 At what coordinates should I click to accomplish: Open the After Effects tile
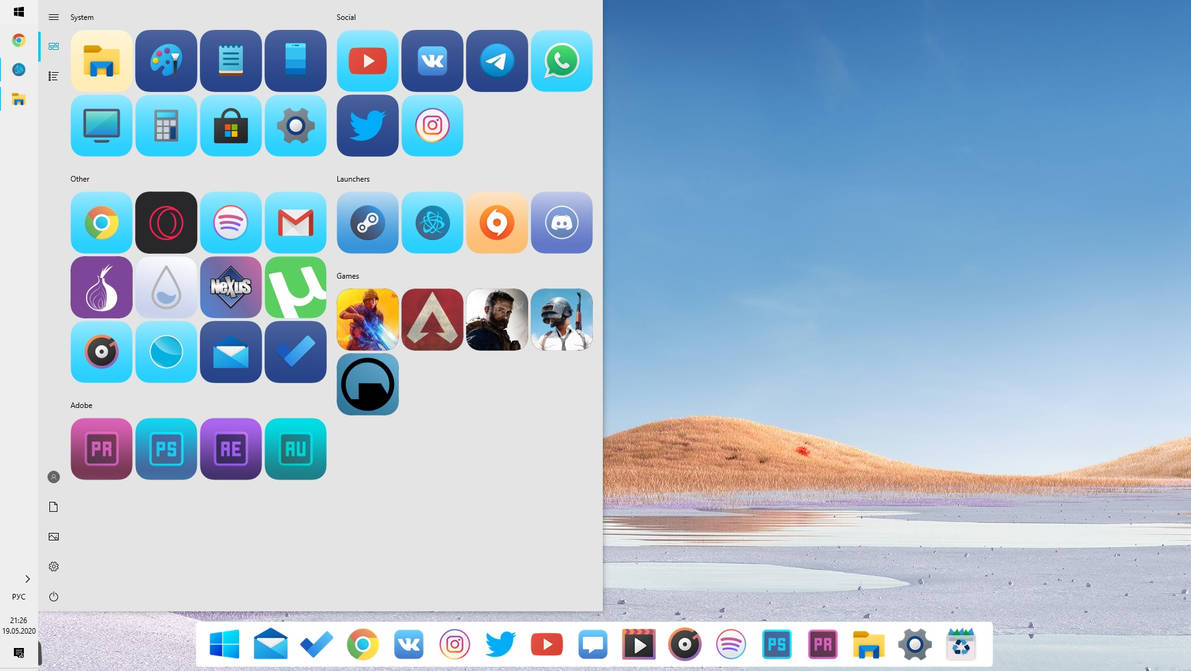click(x=231, y=449)
